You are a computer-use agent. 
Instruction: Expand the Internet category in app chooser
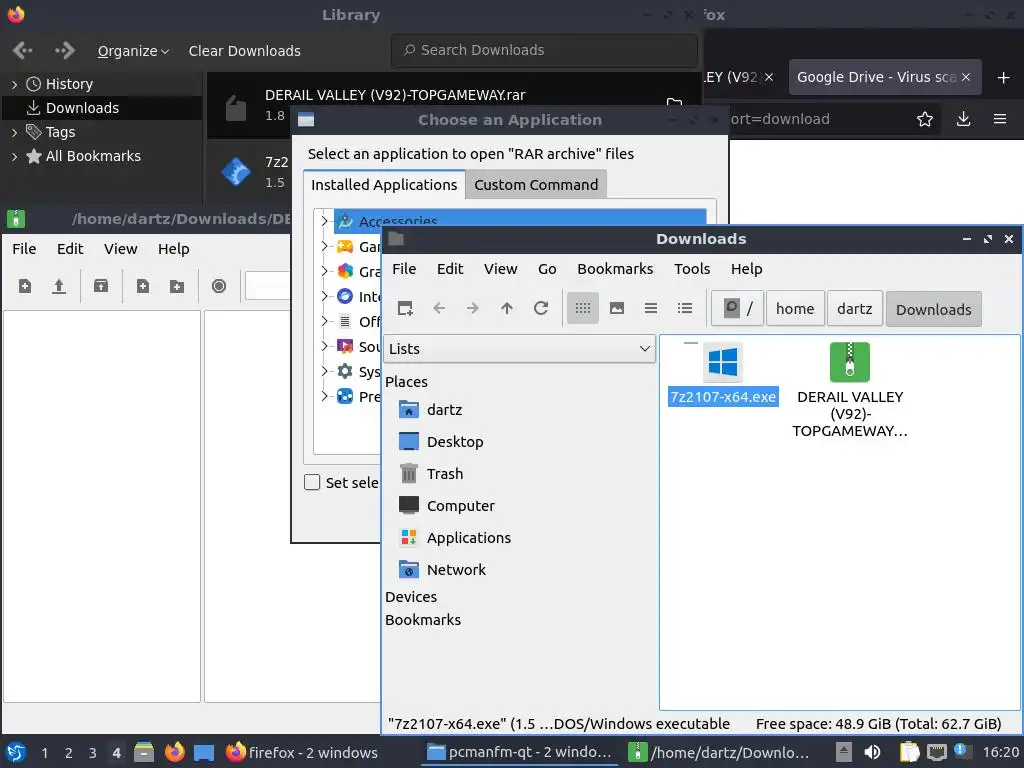[x=325, y=296]
